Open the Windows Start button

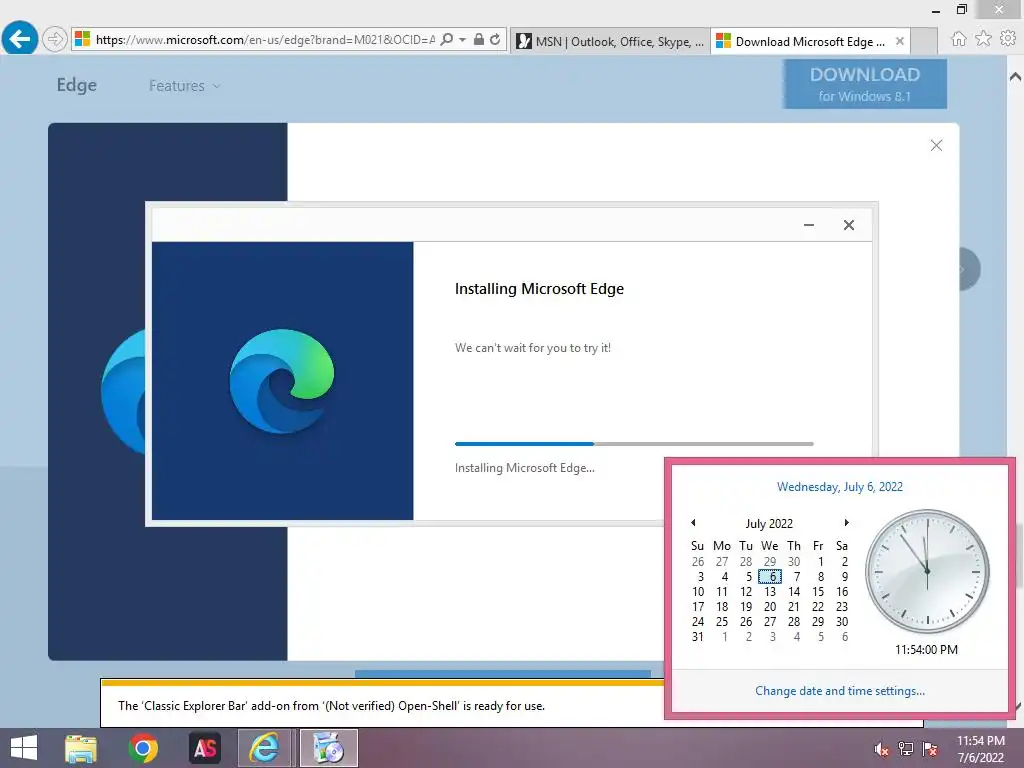coord(24,748)
